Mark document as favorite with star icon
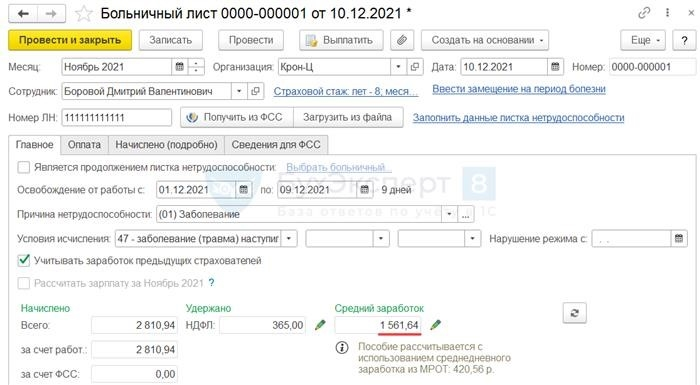The image size is (700, 385). [x=83, y=14]
